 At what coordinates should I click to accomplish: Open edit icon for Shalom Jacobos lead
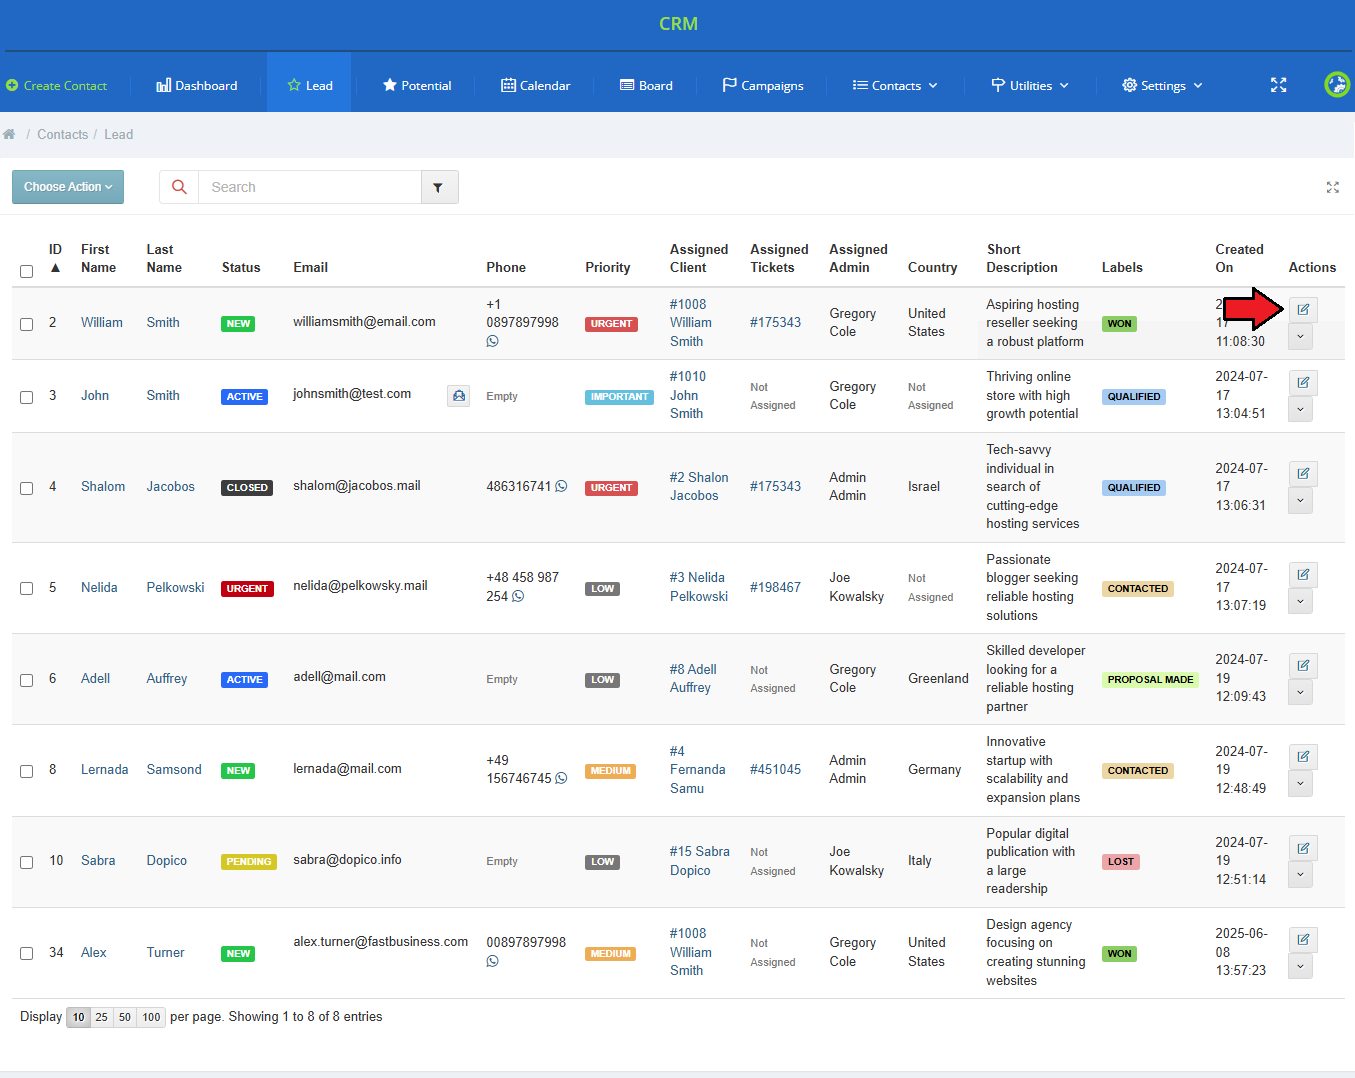point(1303,474)
